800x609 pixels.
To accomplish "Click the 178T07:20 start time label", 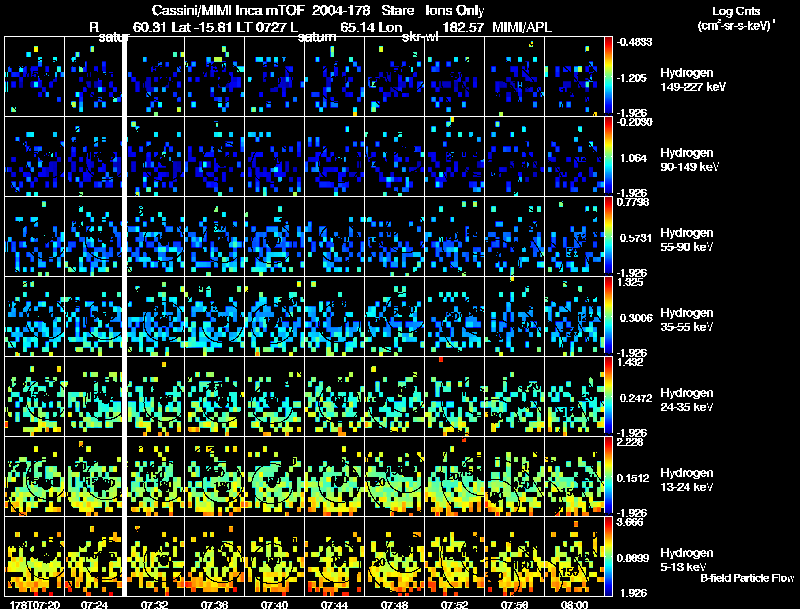I will [x=35, y=605].
